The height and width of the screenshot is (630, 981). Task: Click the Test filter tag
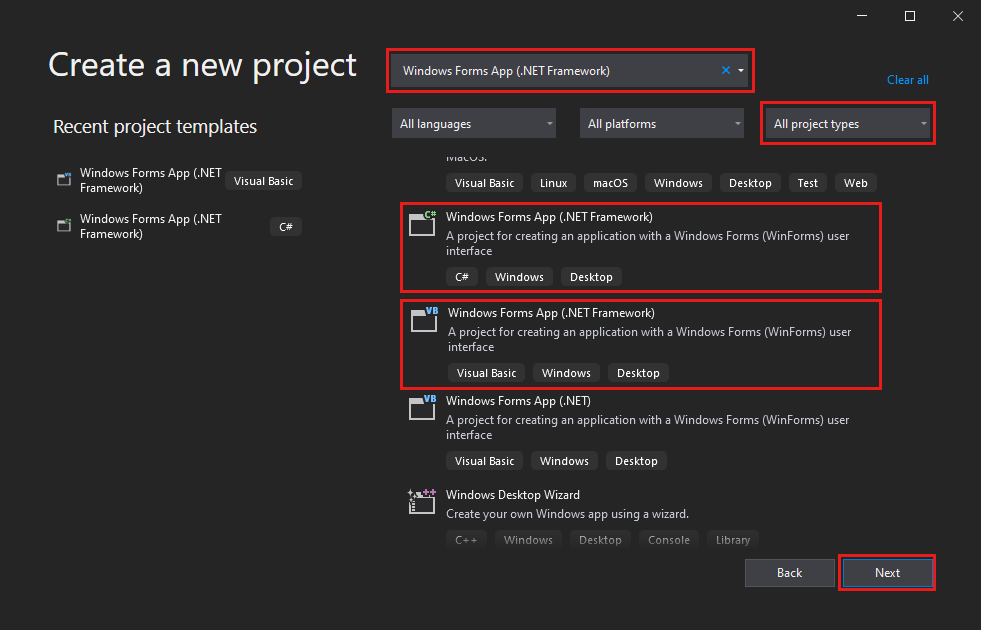pyautogui.click(x=807, y=182)
